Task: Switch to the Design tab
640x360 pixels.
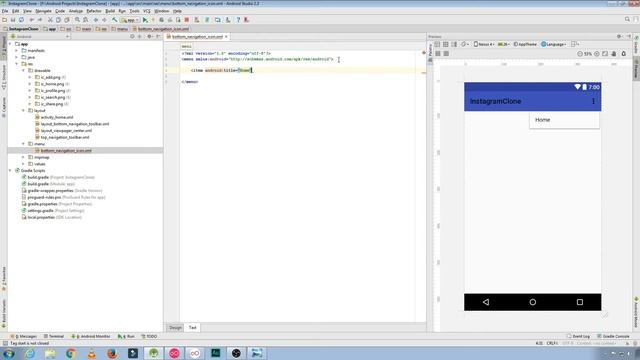Action: click(175, 327)
